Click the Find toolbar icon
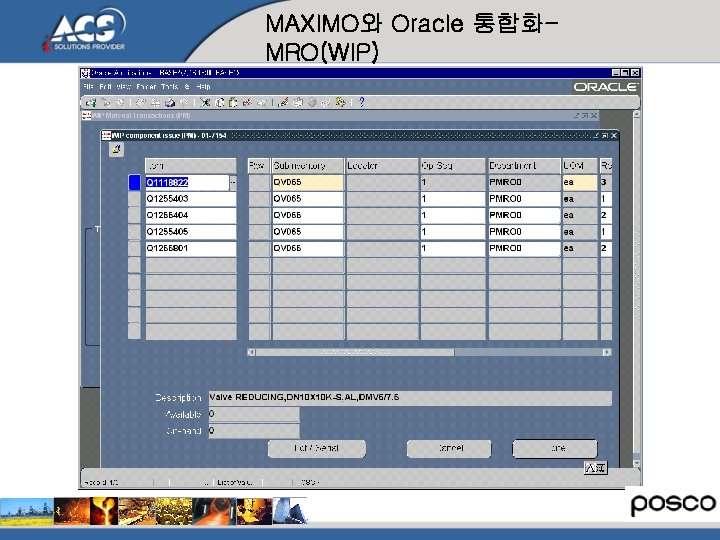The image size is (720, 540). [x=106, y=102]
